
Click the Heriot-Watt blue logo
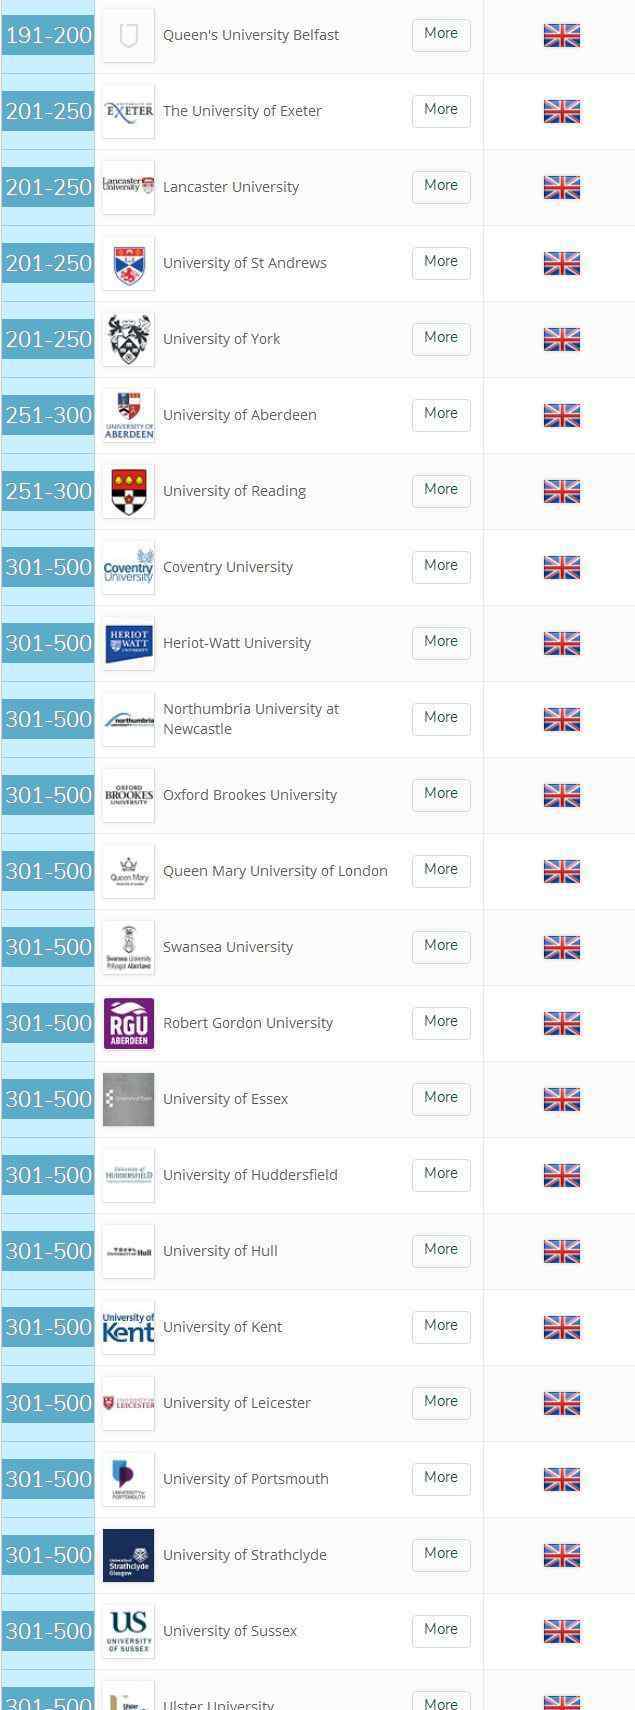coord(129,643)
